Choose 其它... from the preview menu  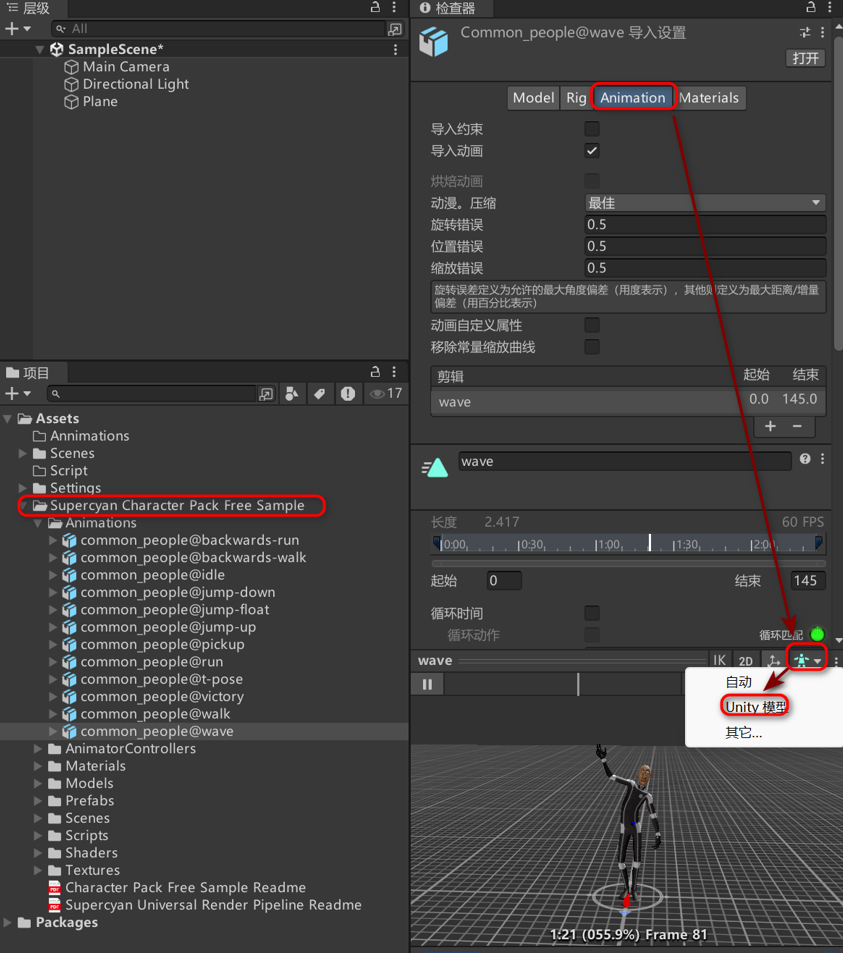click(743, 732)
